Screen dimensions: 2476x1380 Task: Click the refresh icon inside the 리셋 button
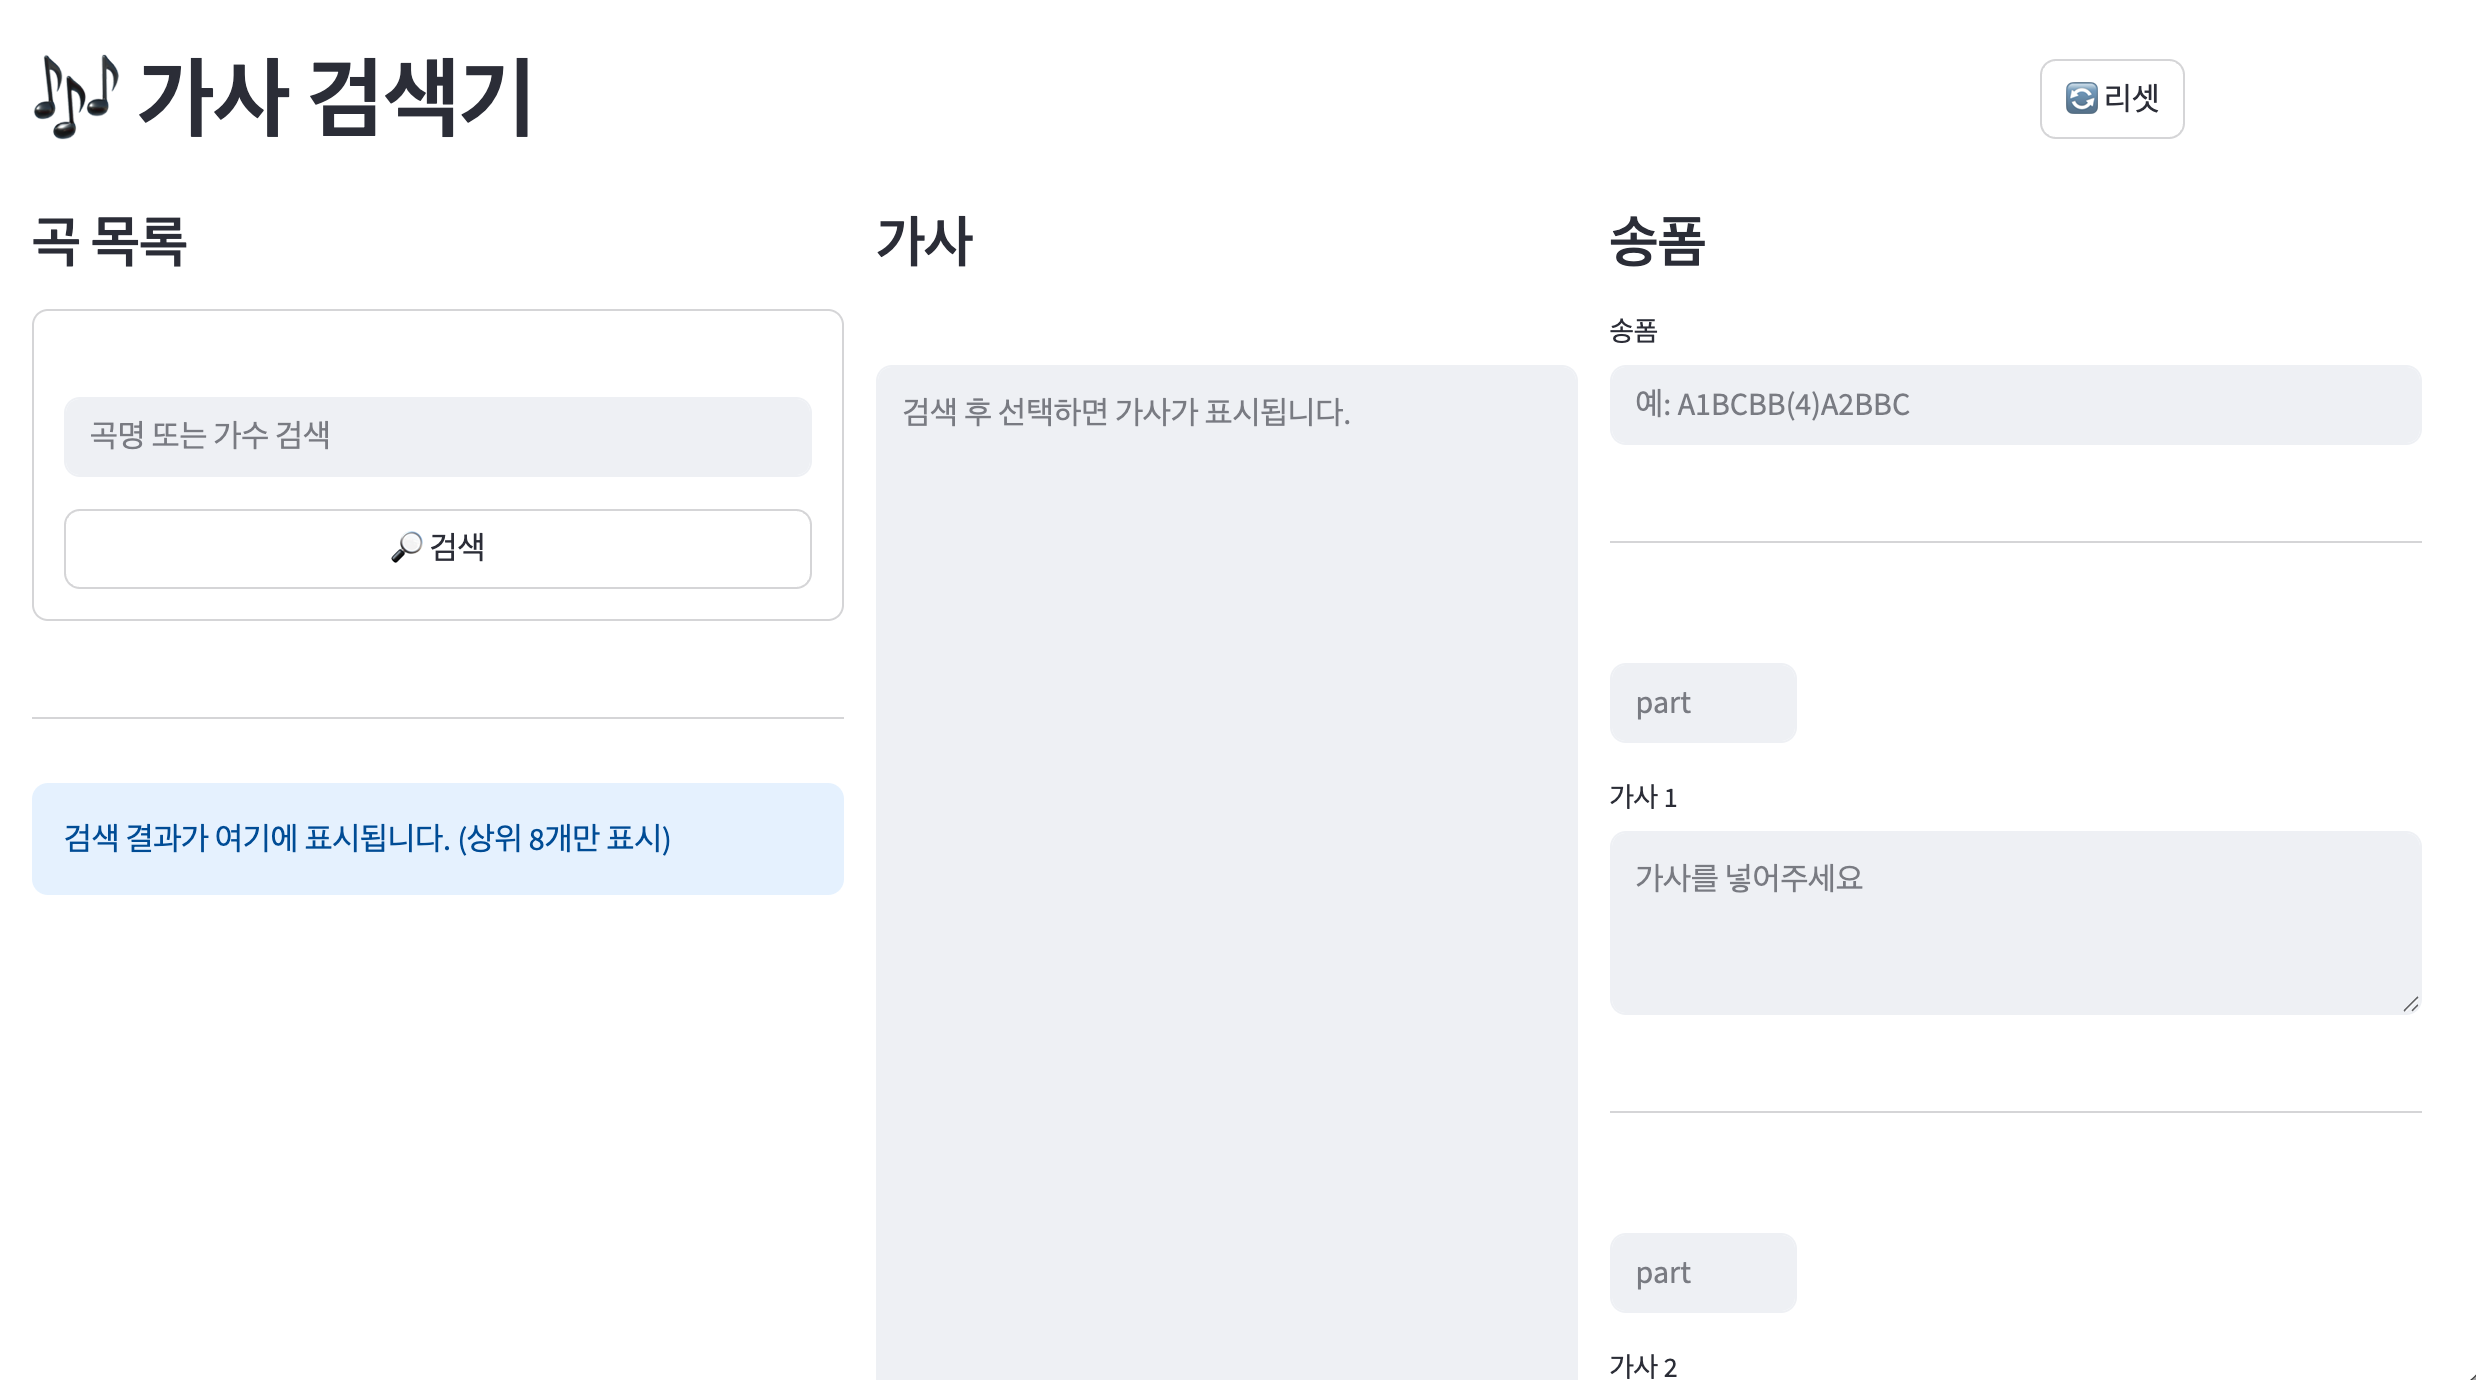[2081, 98]
